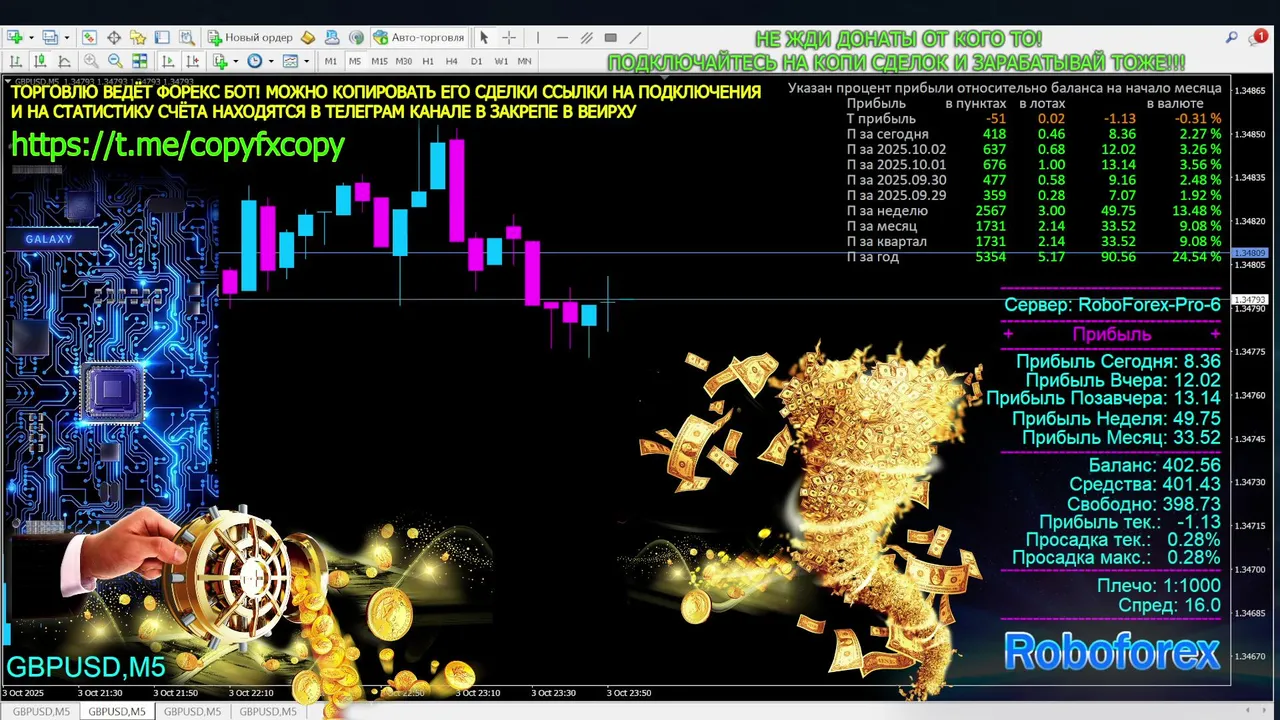Image resolution: width=1280 pixels, height=720 pixels.
Task: Tile chart windows with the grid icon
Action: click(x=140, y=61)
